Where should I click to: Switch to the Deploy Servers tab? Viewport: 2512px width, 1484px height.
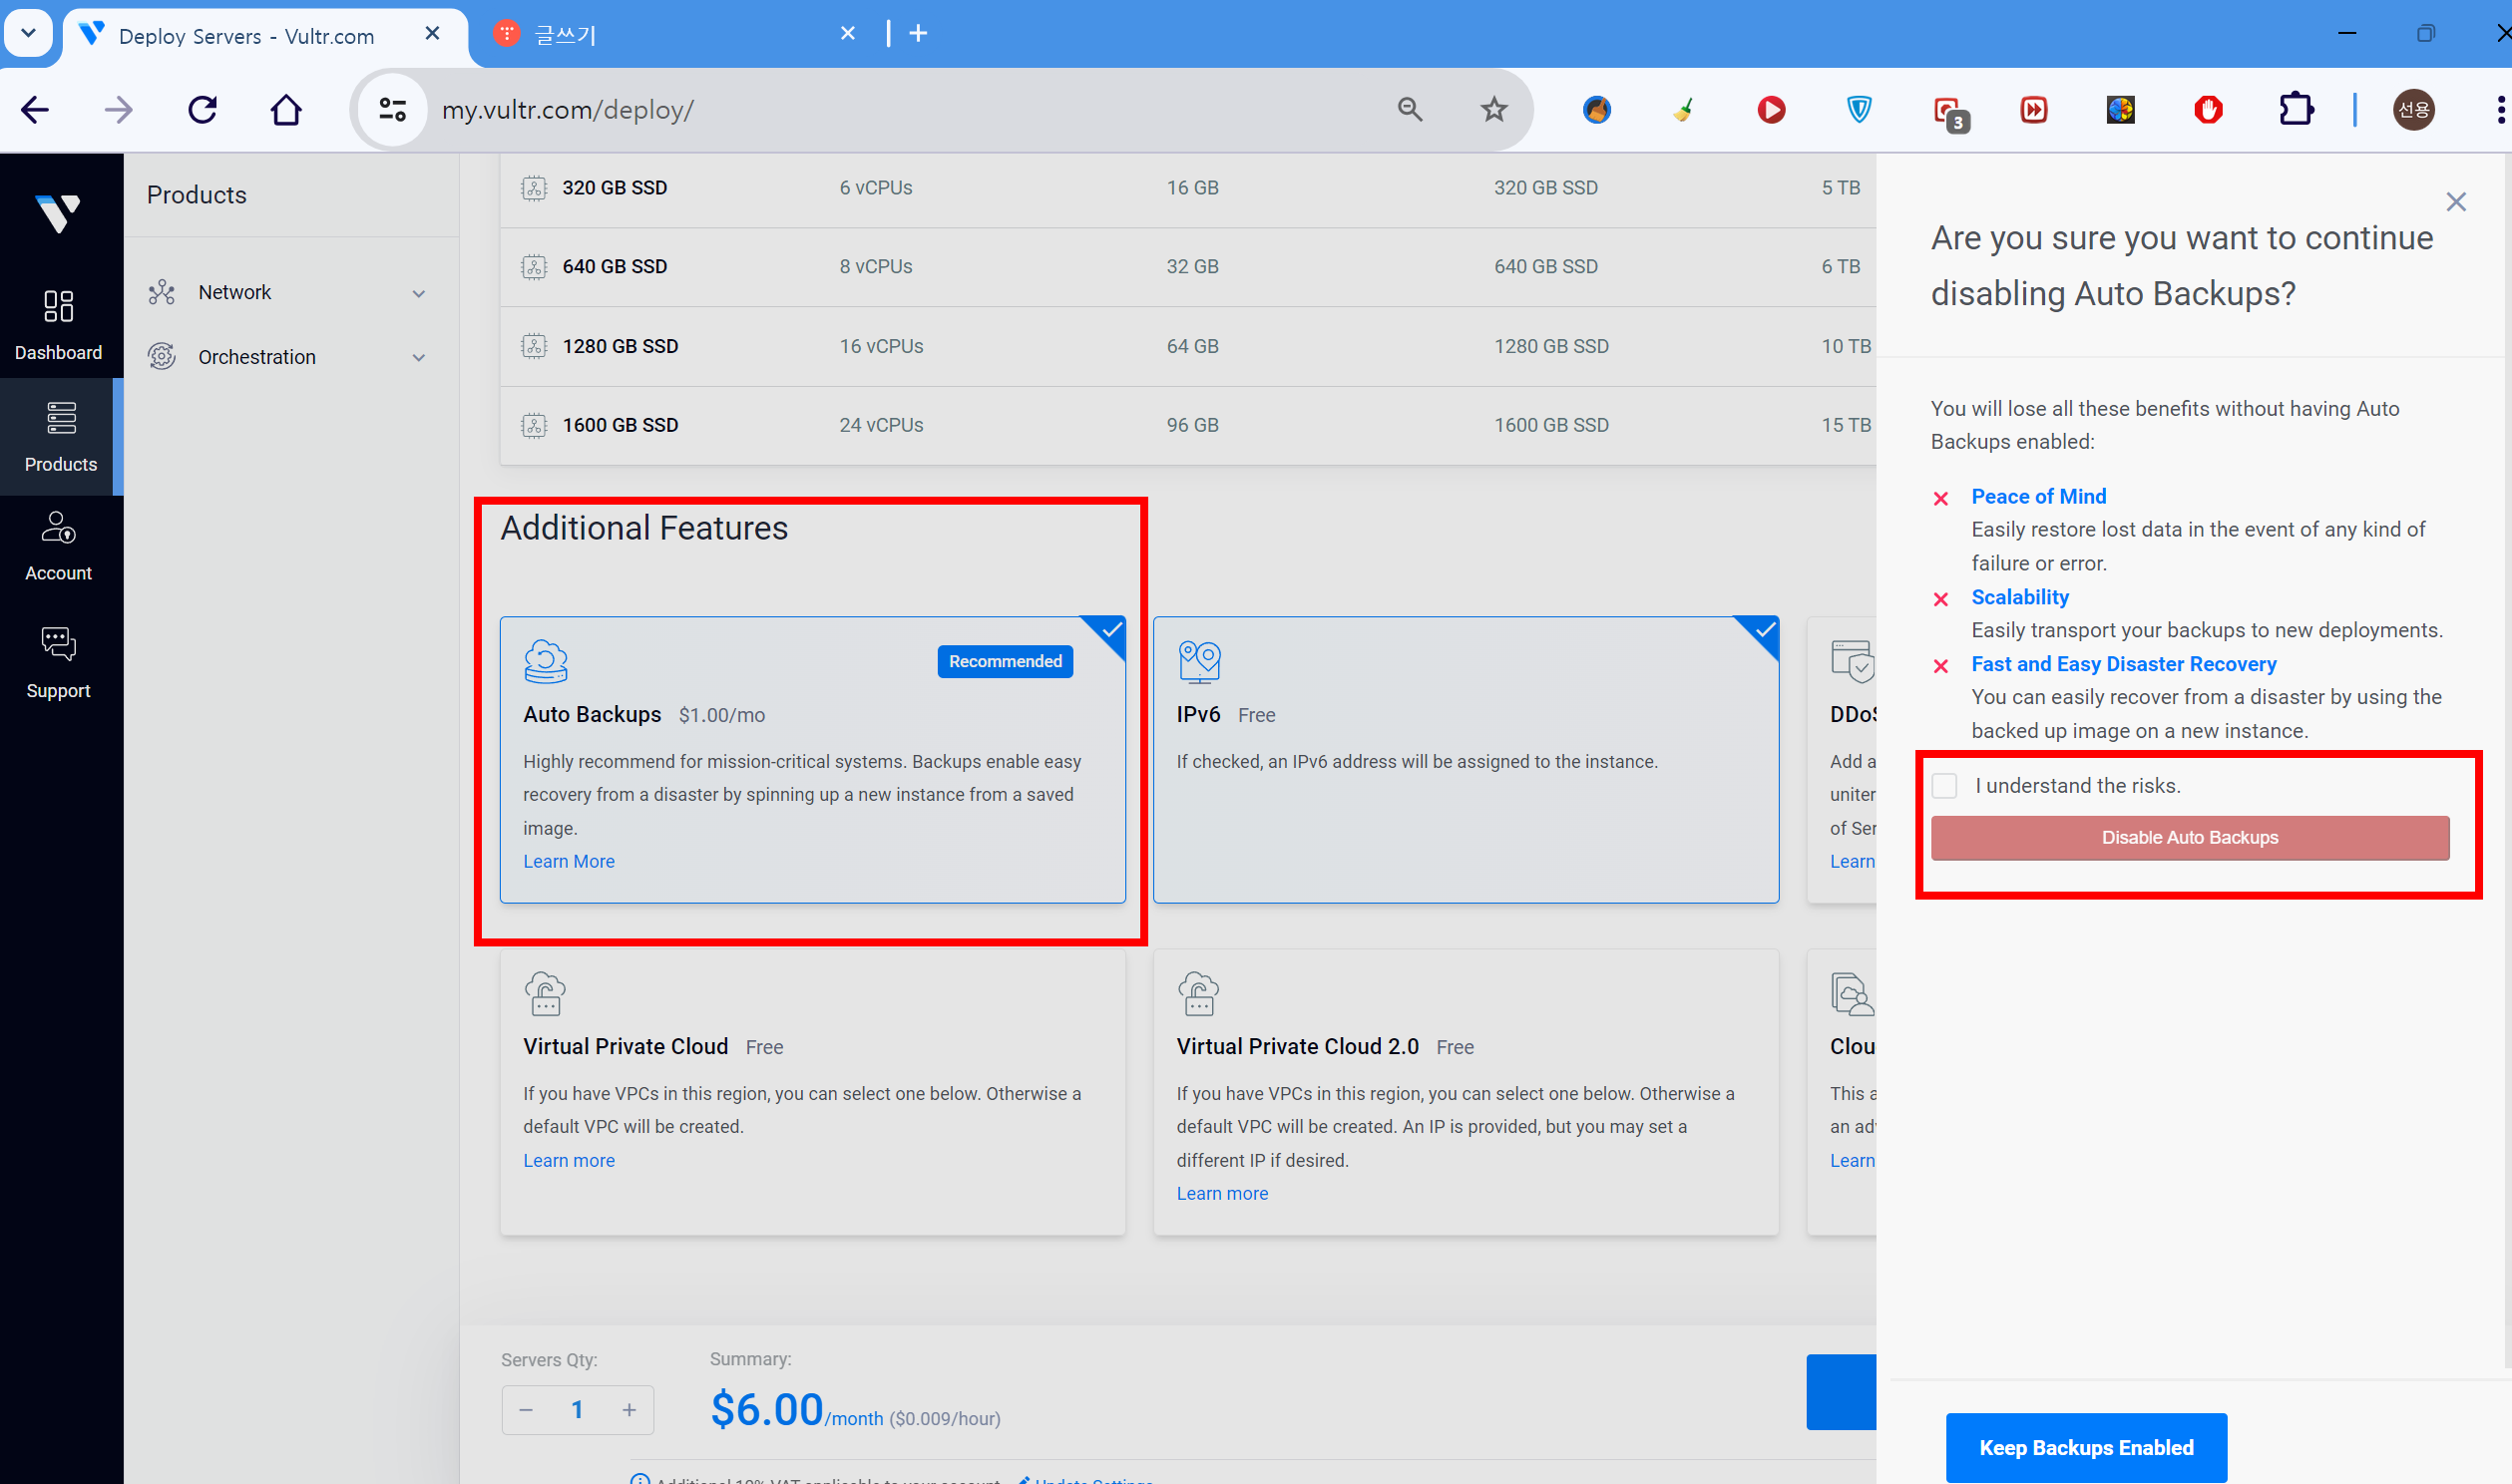[x=265, y=35]
